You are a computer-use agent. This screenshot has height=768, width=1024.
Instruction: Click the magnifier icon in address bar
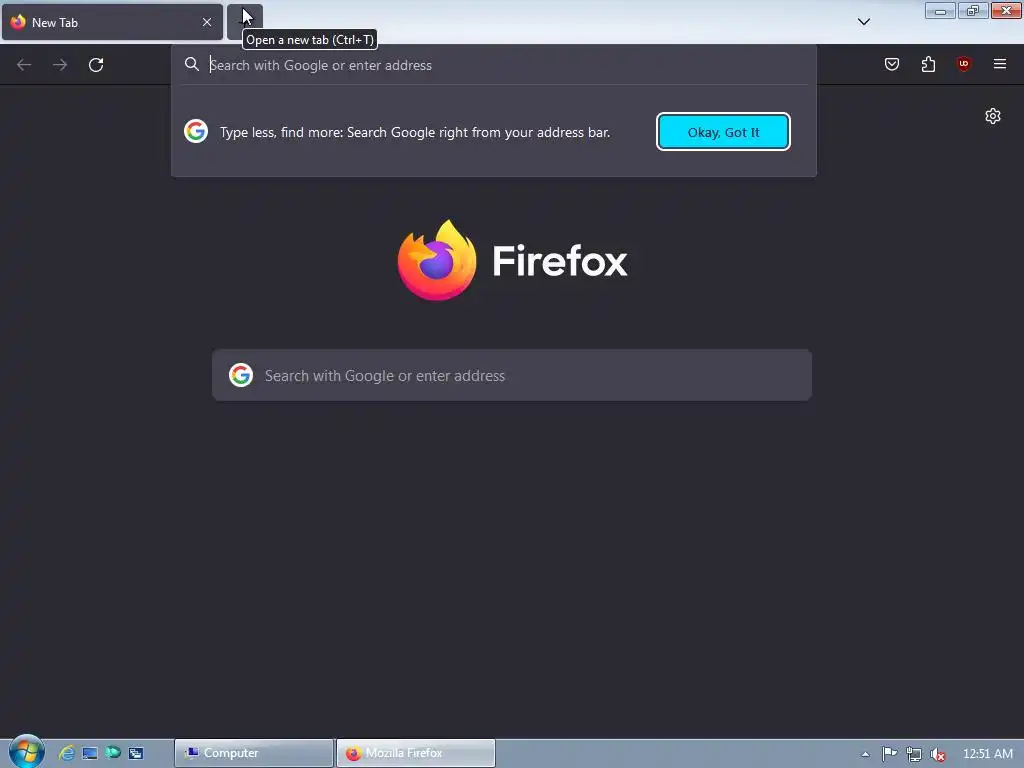(191, 64)
